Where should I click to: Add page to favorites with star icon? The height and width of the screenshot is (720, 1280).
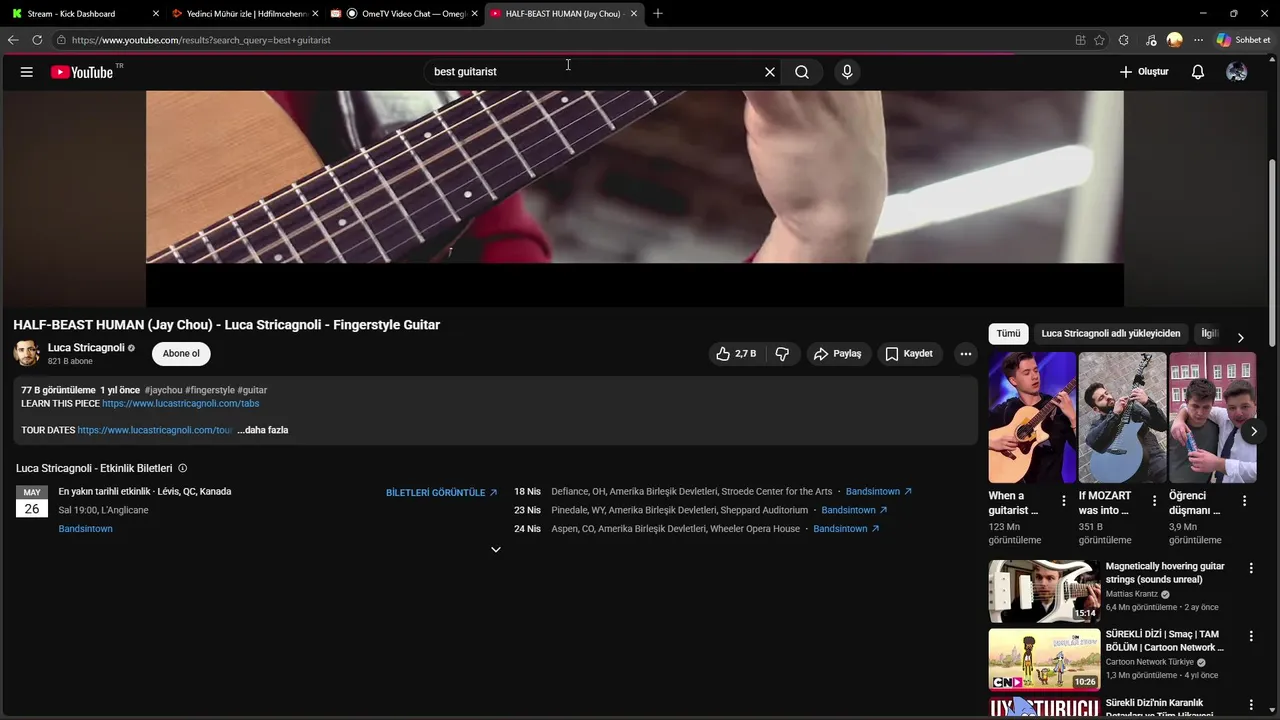tap(1100, 40)
